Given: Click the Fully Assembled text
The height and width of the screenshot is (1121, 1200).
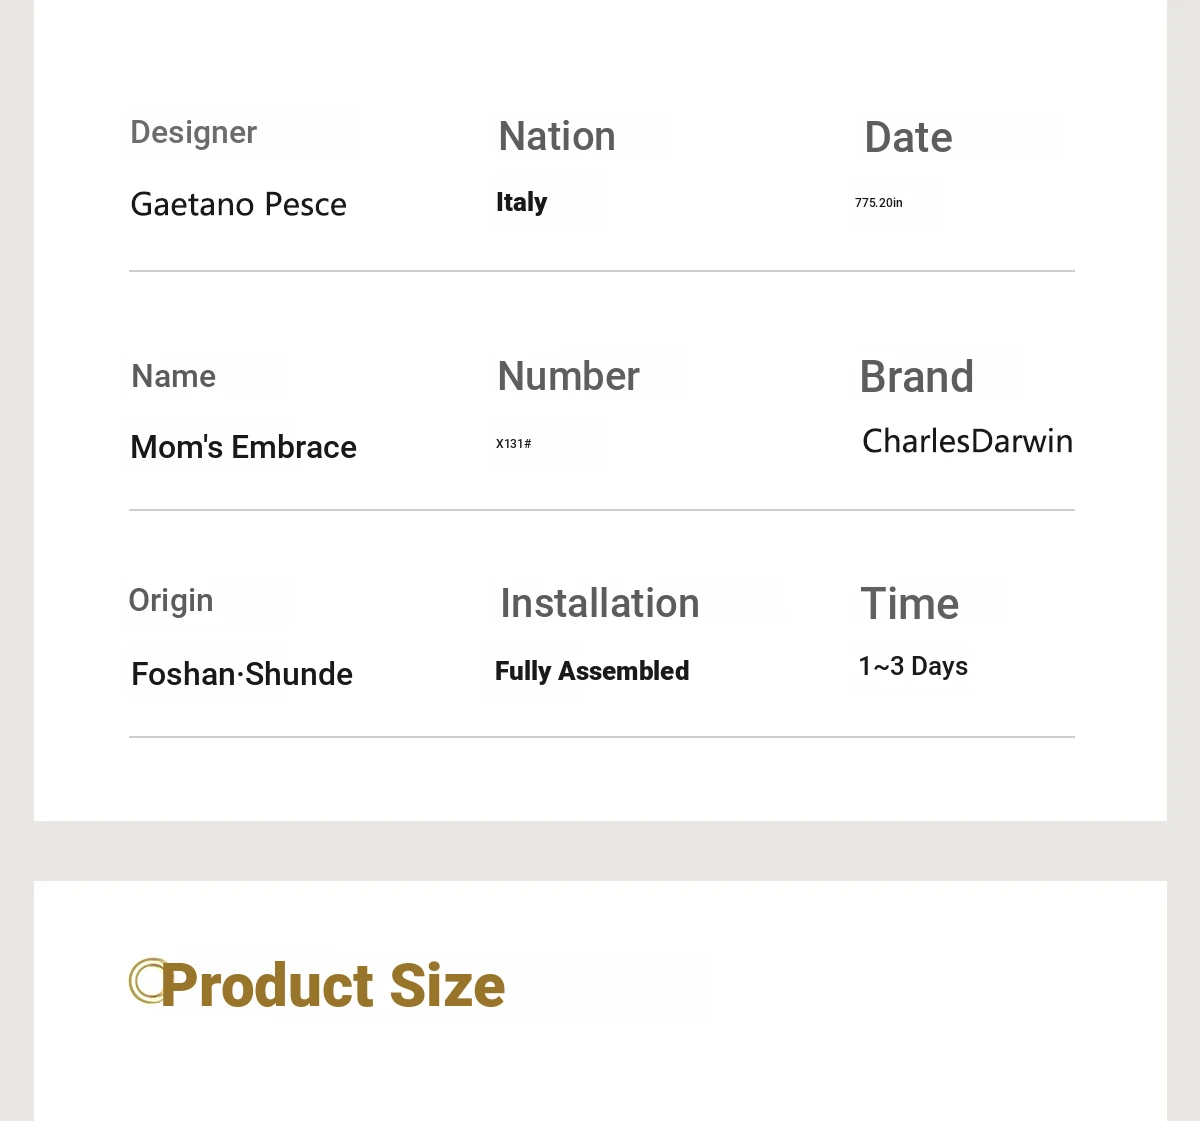Looking at the screenshot, I should [x=592, y=671].
